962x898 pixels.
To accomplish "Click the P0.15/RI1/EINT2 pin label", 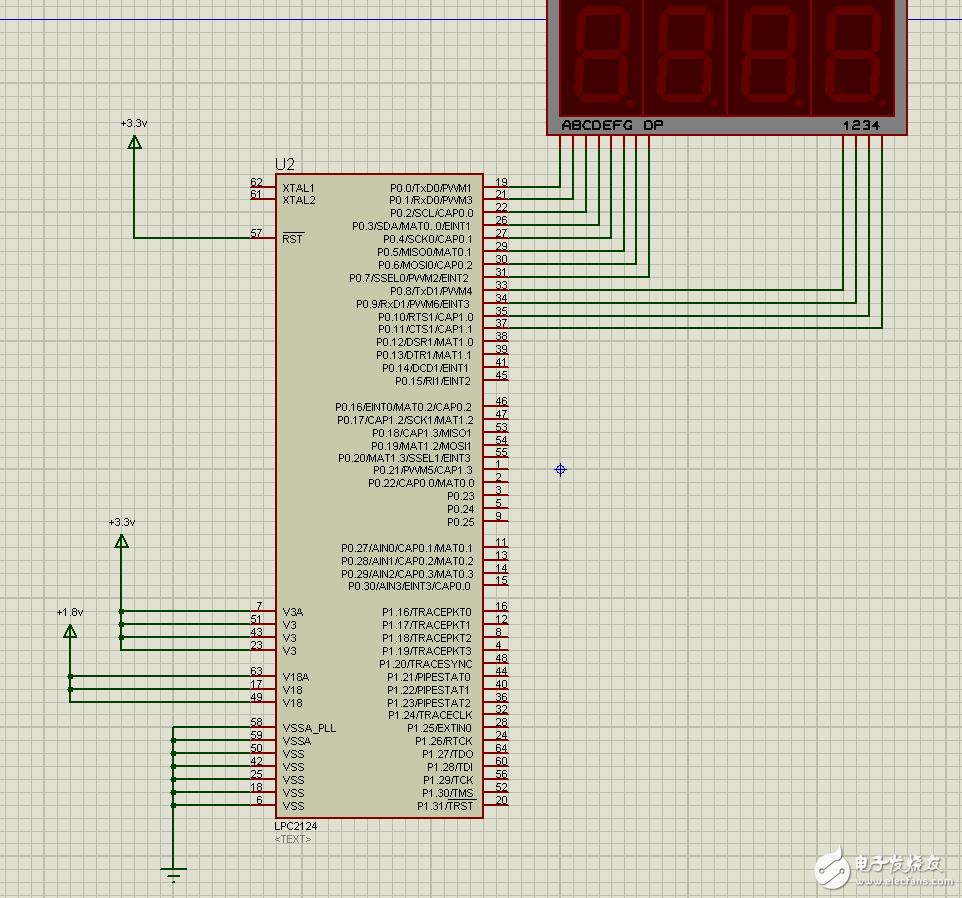I will [433, 382].
